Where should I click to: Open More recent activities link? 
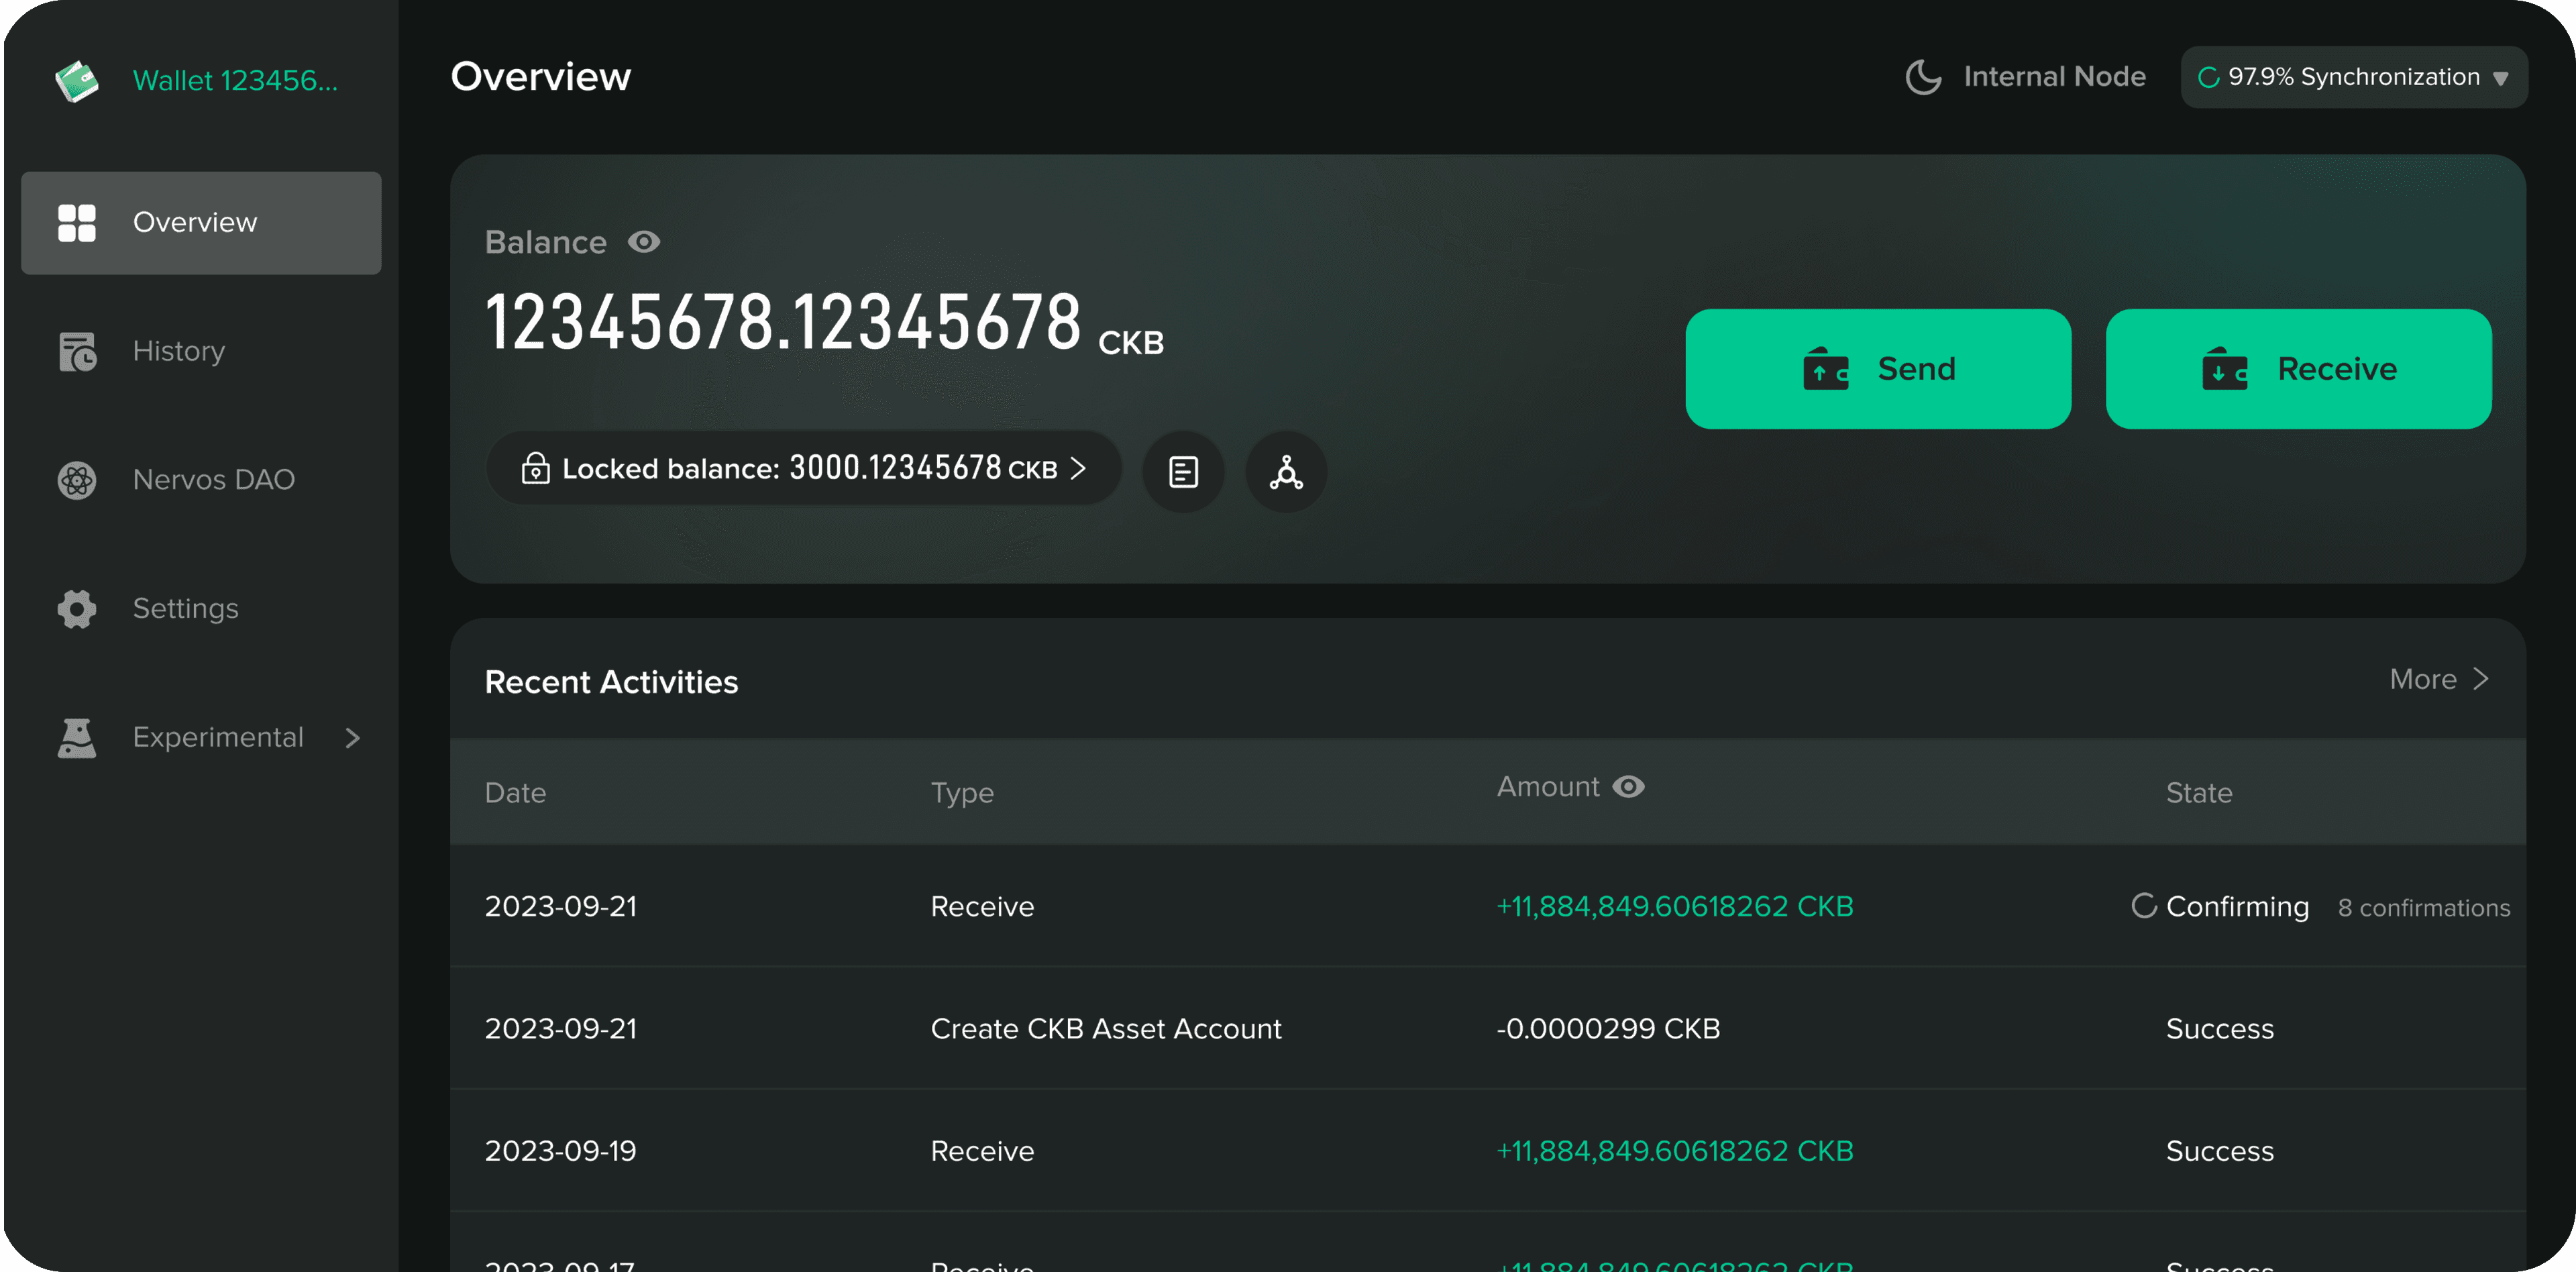click(2438, 679)
